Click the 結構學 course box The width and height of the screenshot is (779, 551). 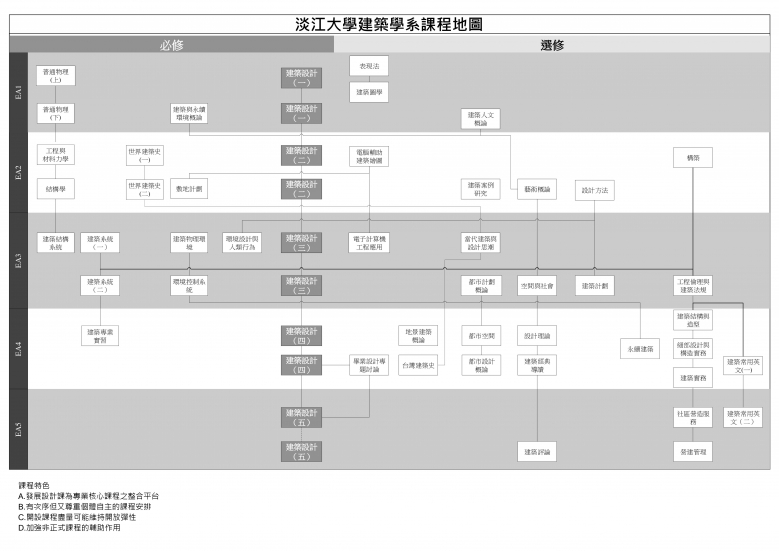(x=56, y=189)
